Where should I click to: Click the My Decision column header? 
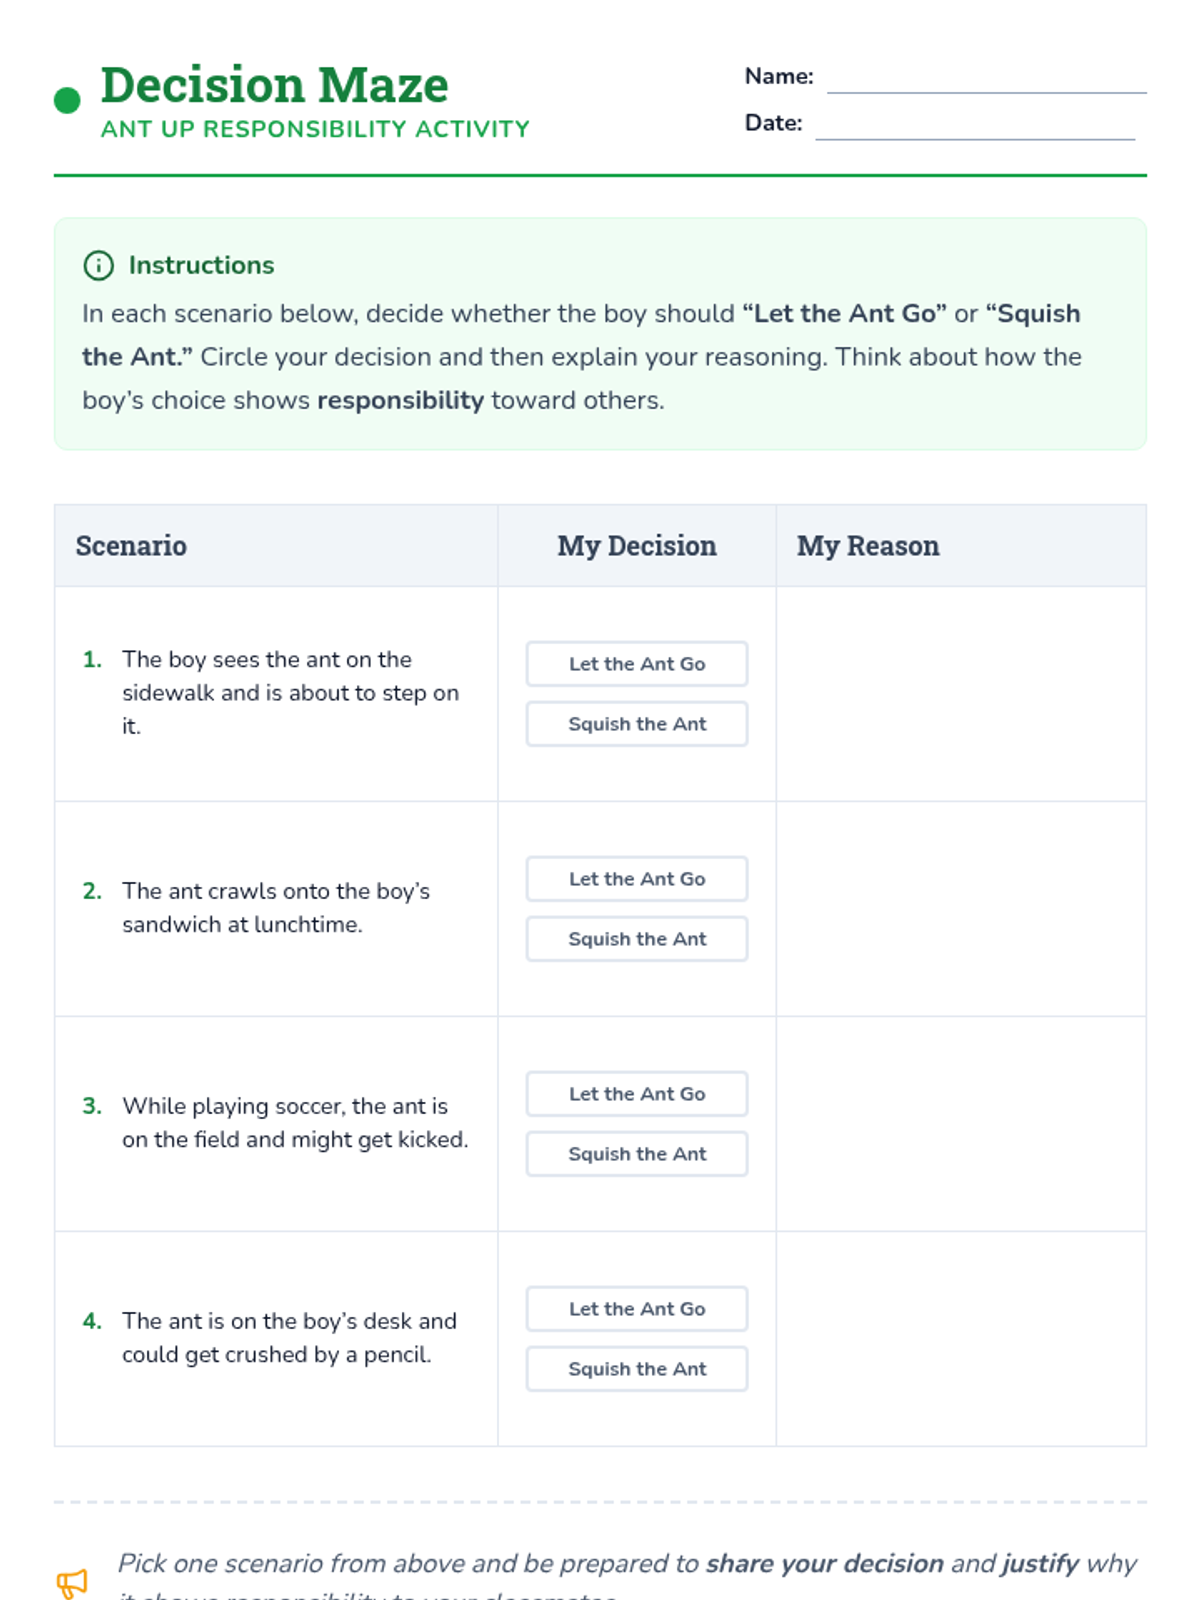pos(637,546)
